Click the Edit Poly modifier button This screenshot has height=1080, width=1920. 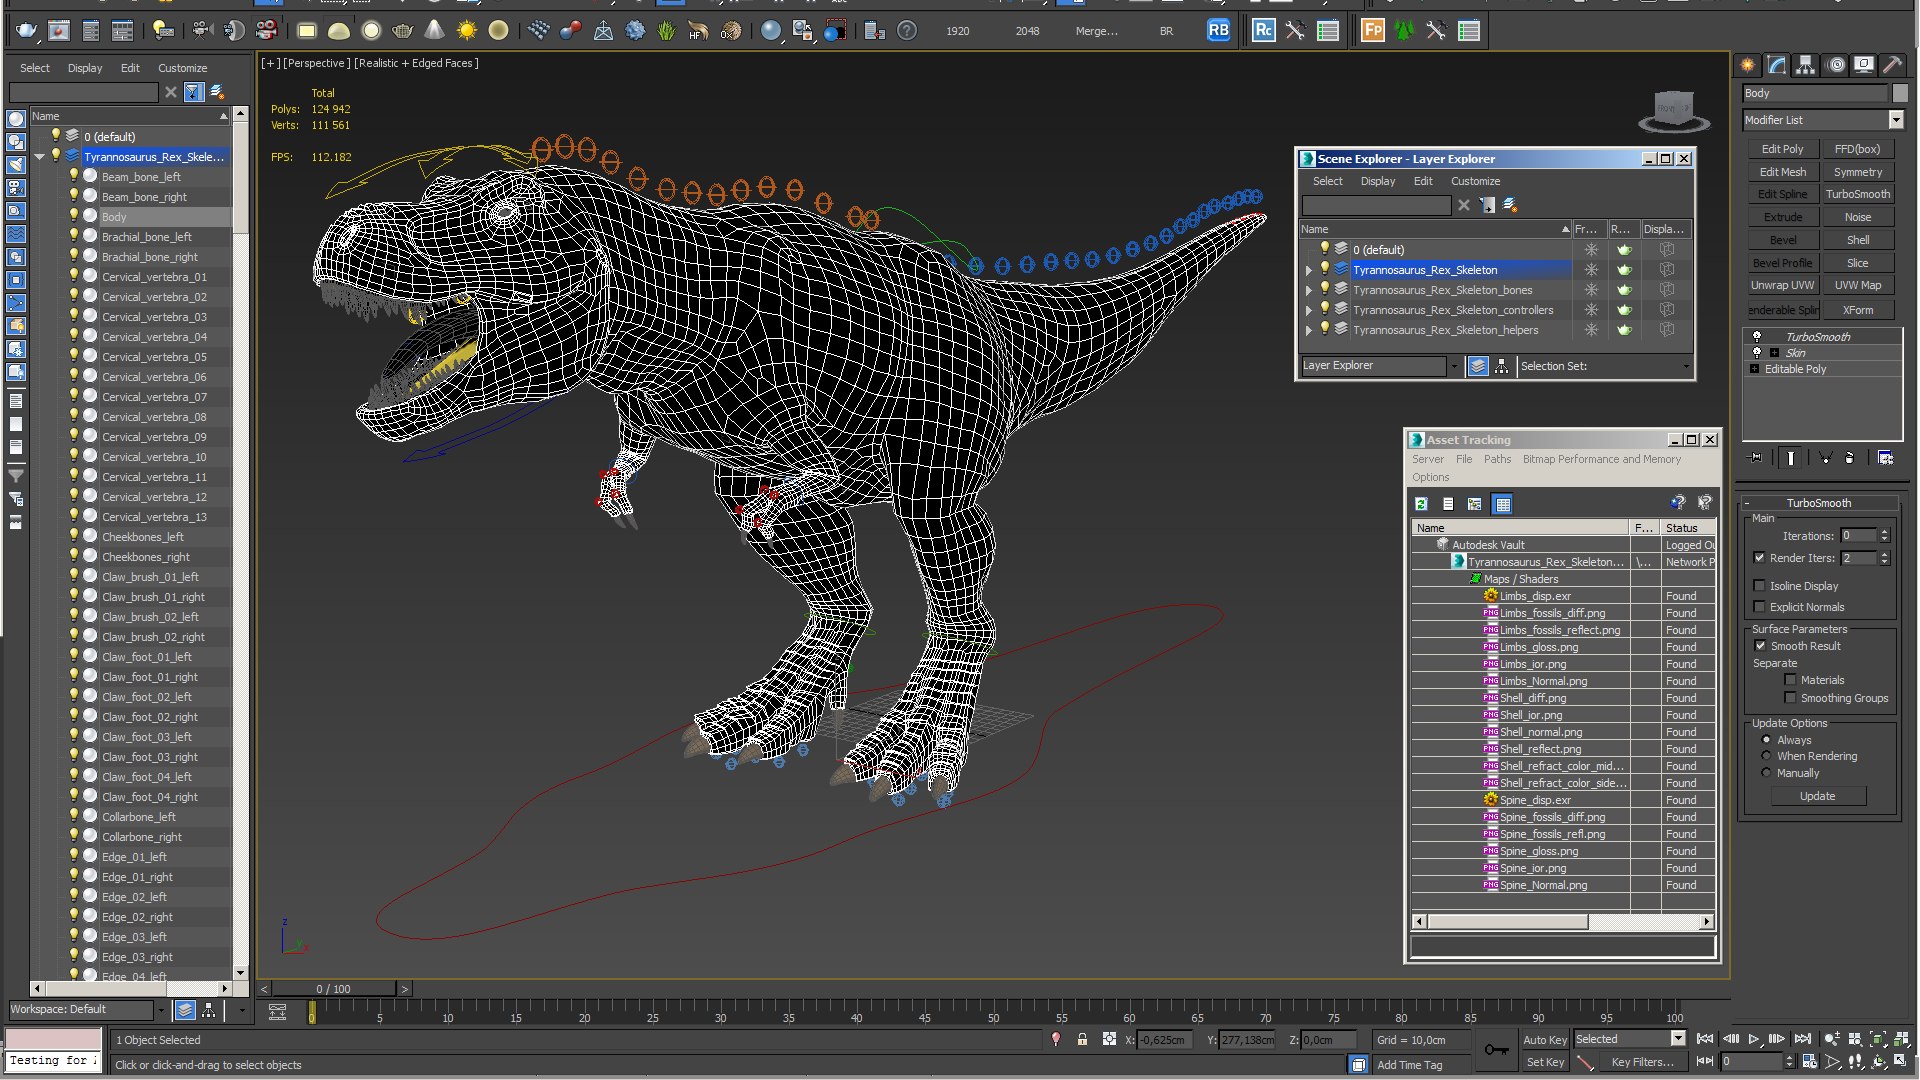[x=1782, y=149]
